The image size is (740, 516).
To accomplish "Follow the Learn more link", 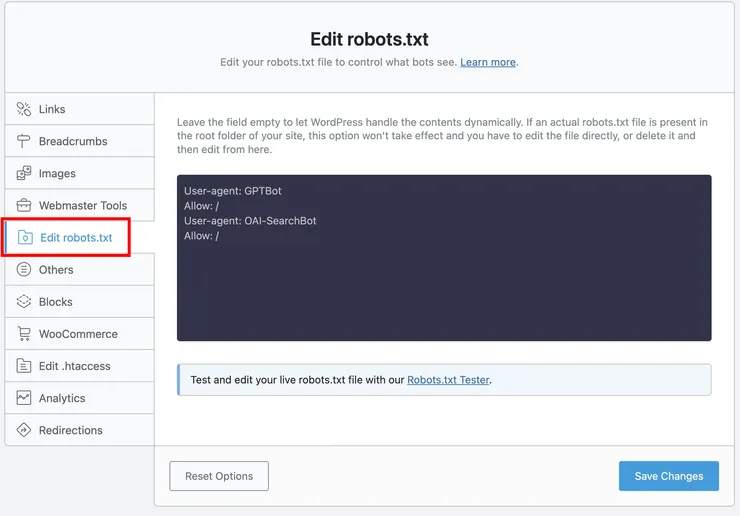I will [488, 62].
